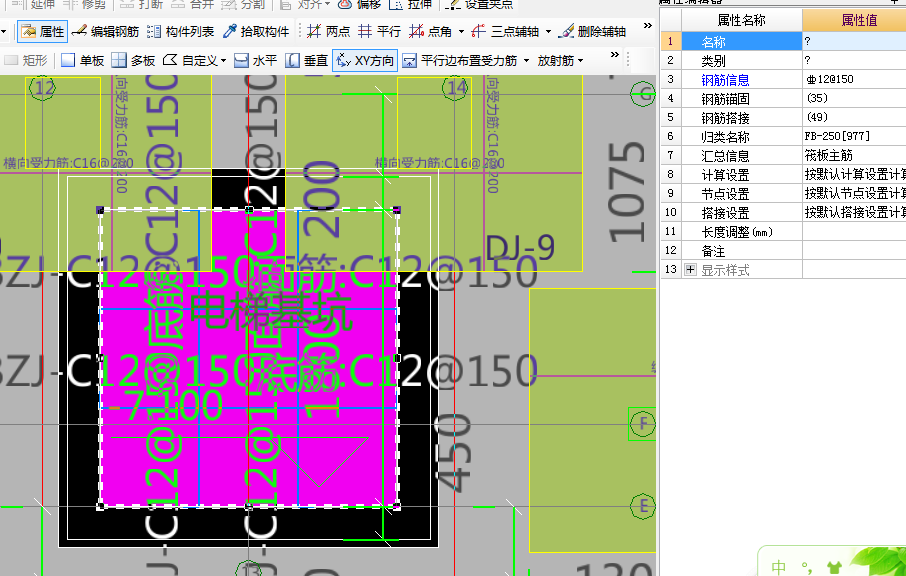Click the 属性名称 column header

point(741,20)
